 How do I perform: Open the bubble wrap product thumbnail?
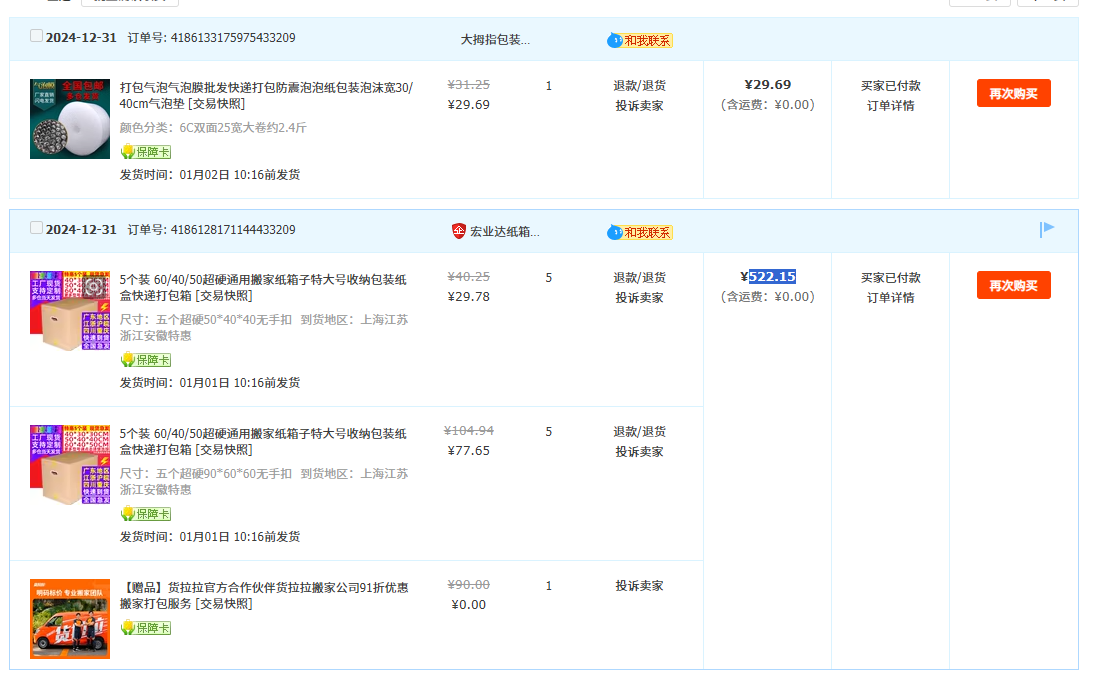(70, 119)
